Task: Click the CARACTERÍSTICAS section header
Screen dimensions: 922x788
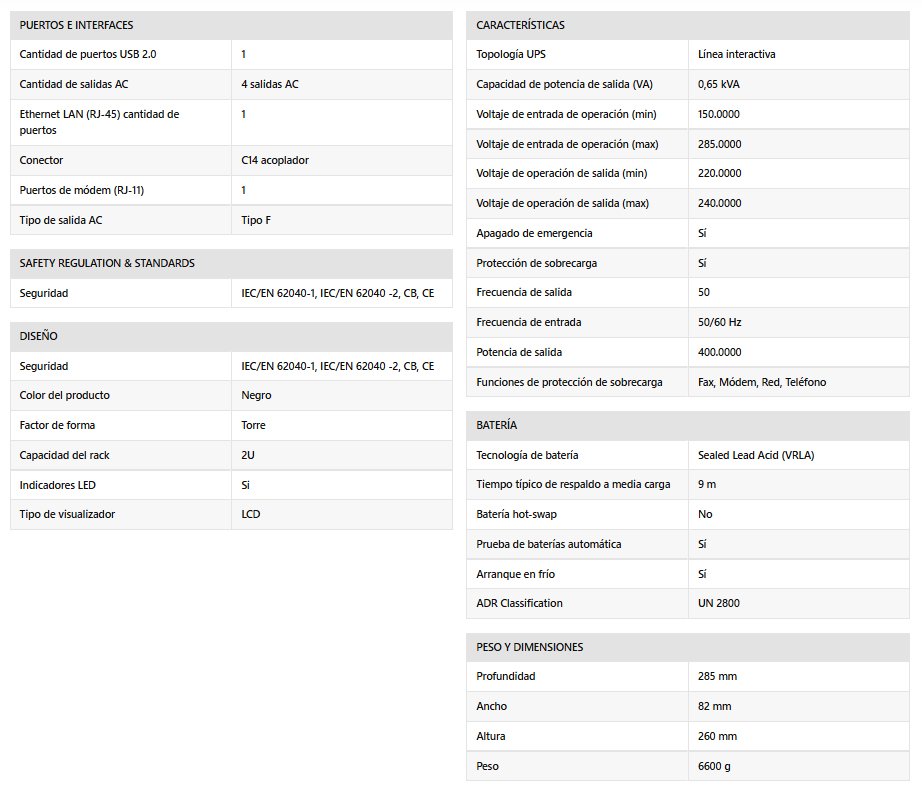Action: point(520,25)
